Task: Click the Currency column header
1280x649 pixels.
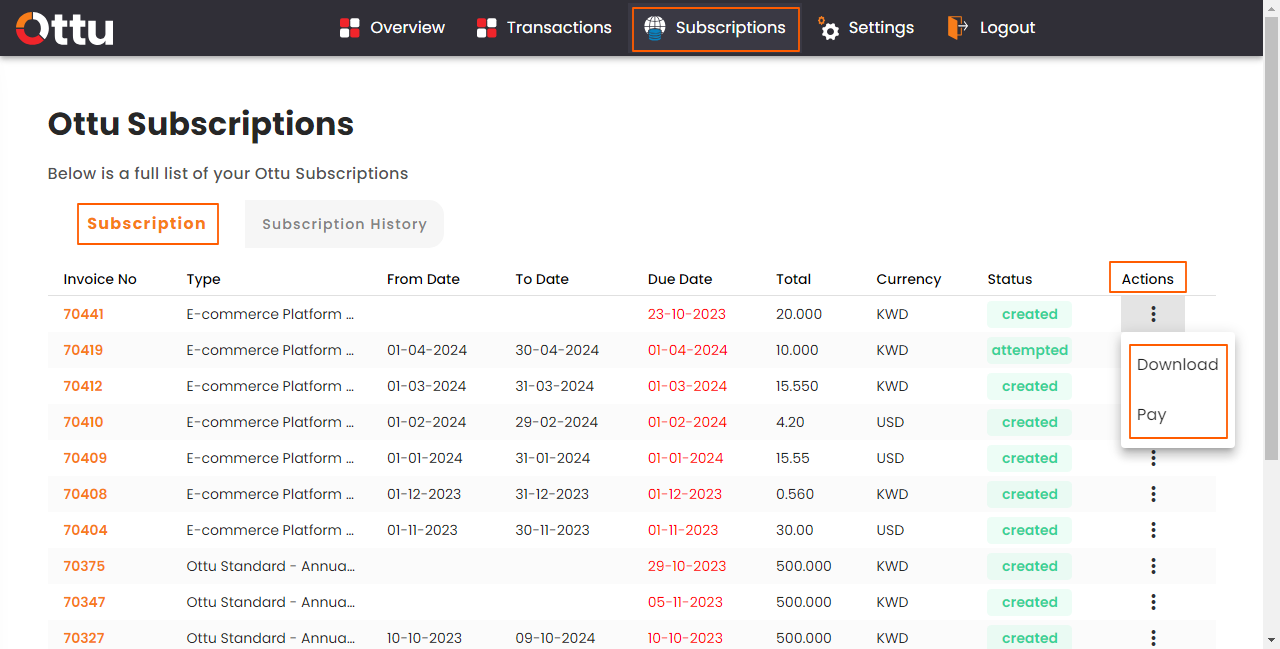Action: 909,279
